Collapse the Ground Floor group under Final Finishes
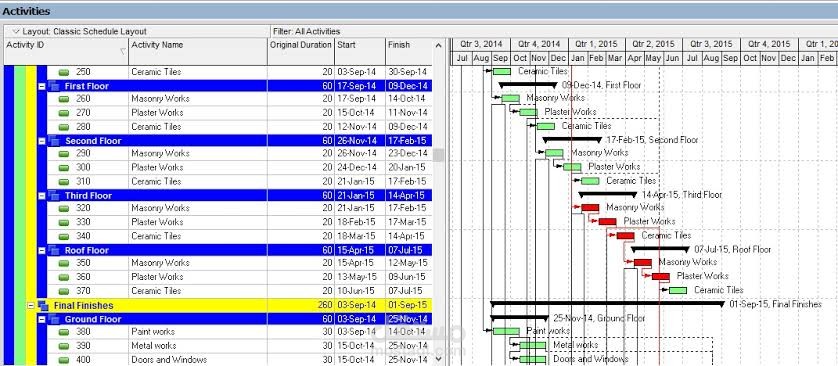This screenshot has height=366, width=838. pyautogui.click(x=42, y=320)
